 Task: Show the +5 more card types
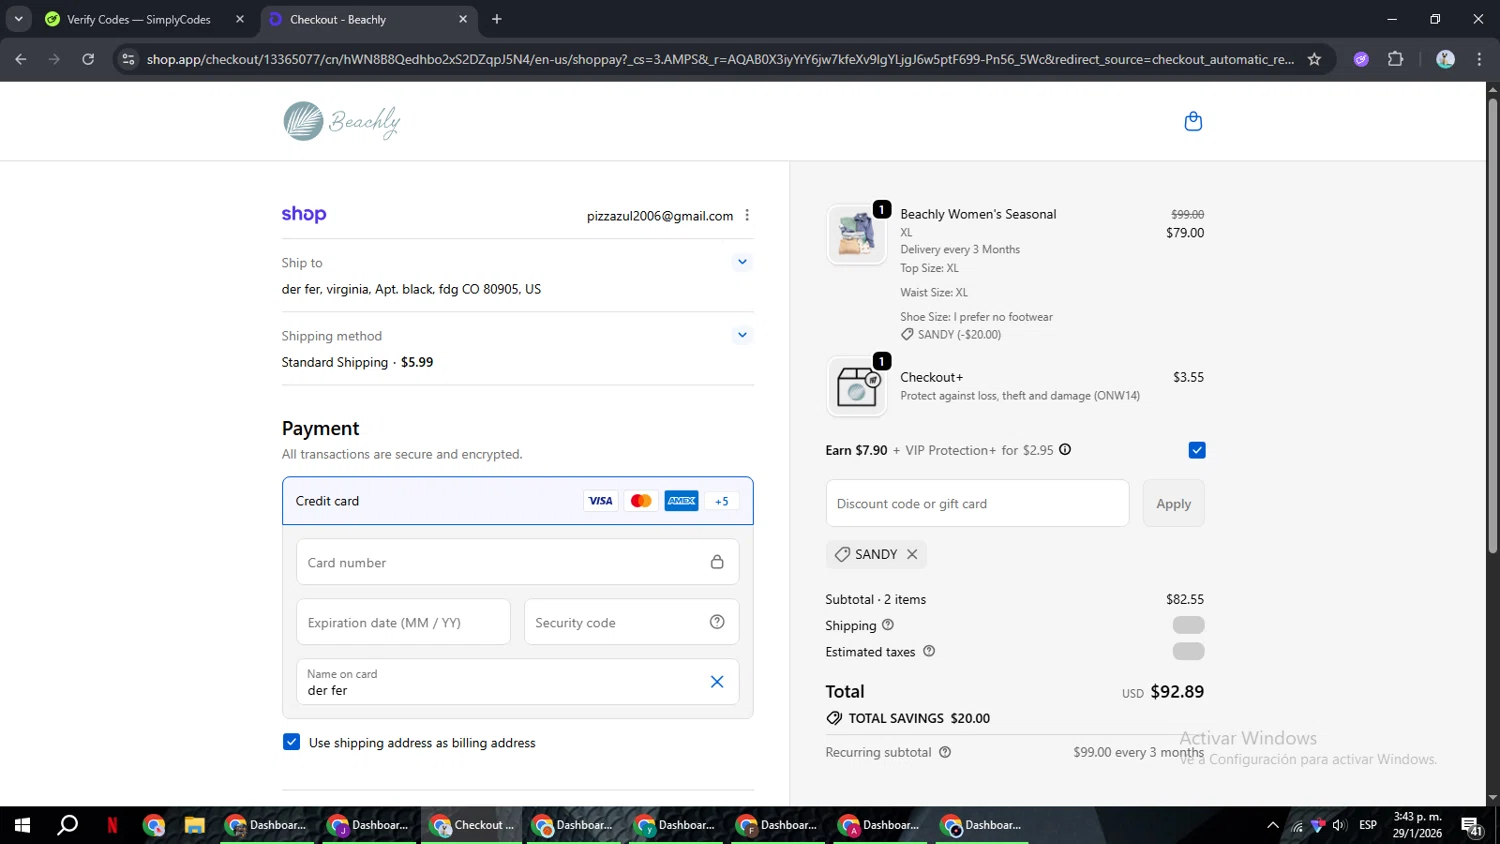[722, 501]
